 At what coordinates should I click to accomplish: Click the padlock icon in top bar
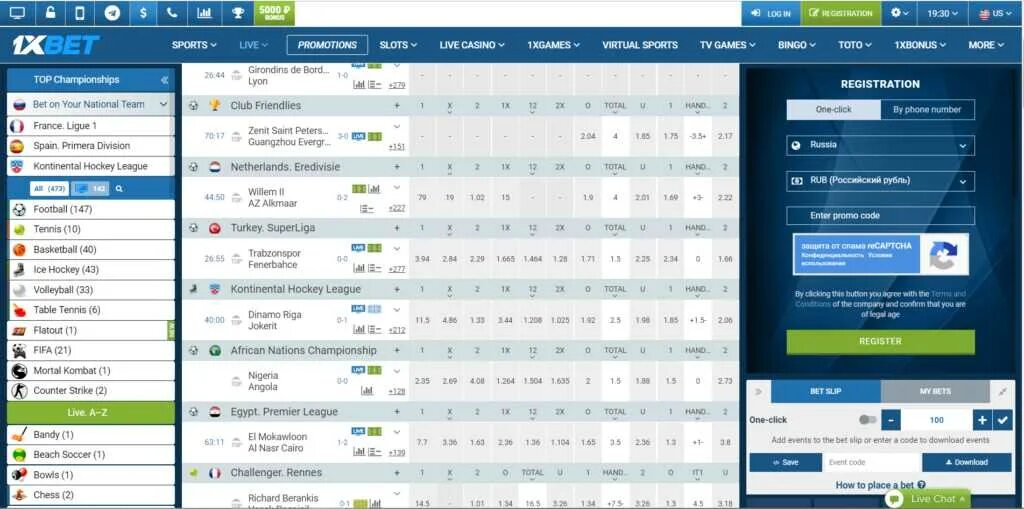50,13
